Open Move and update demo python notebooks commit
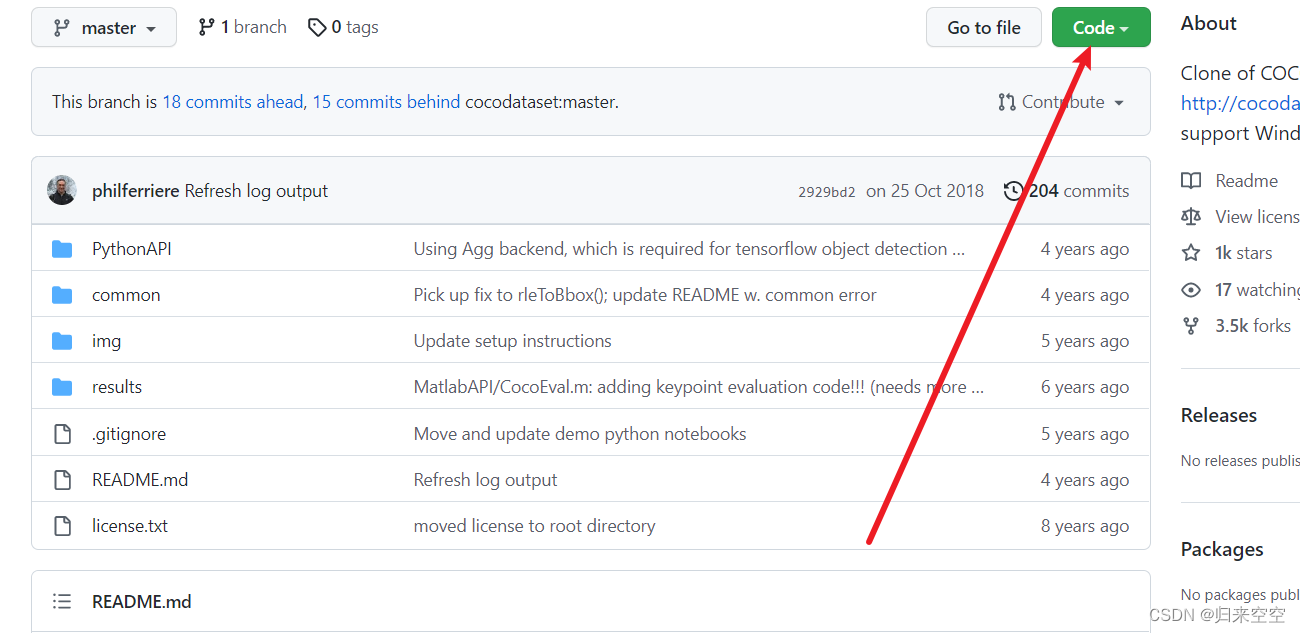 click(x=580, y=434)
